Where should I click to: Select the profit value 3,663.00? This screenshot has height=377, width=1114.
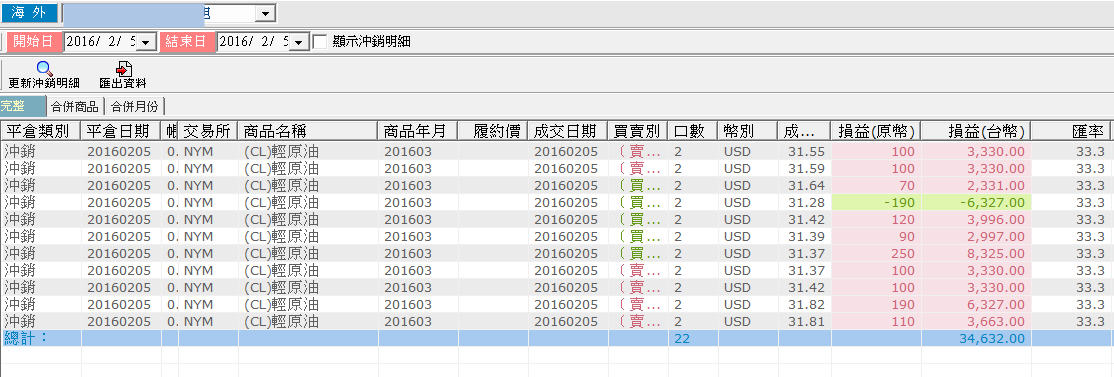(977, 322)
